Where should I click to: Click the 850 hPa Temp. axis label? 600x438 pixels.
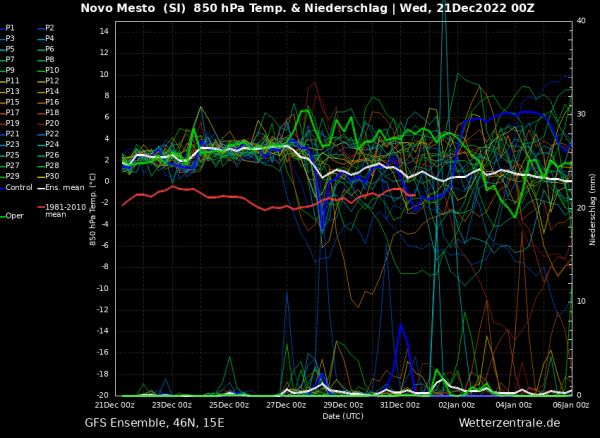(92, 208)
